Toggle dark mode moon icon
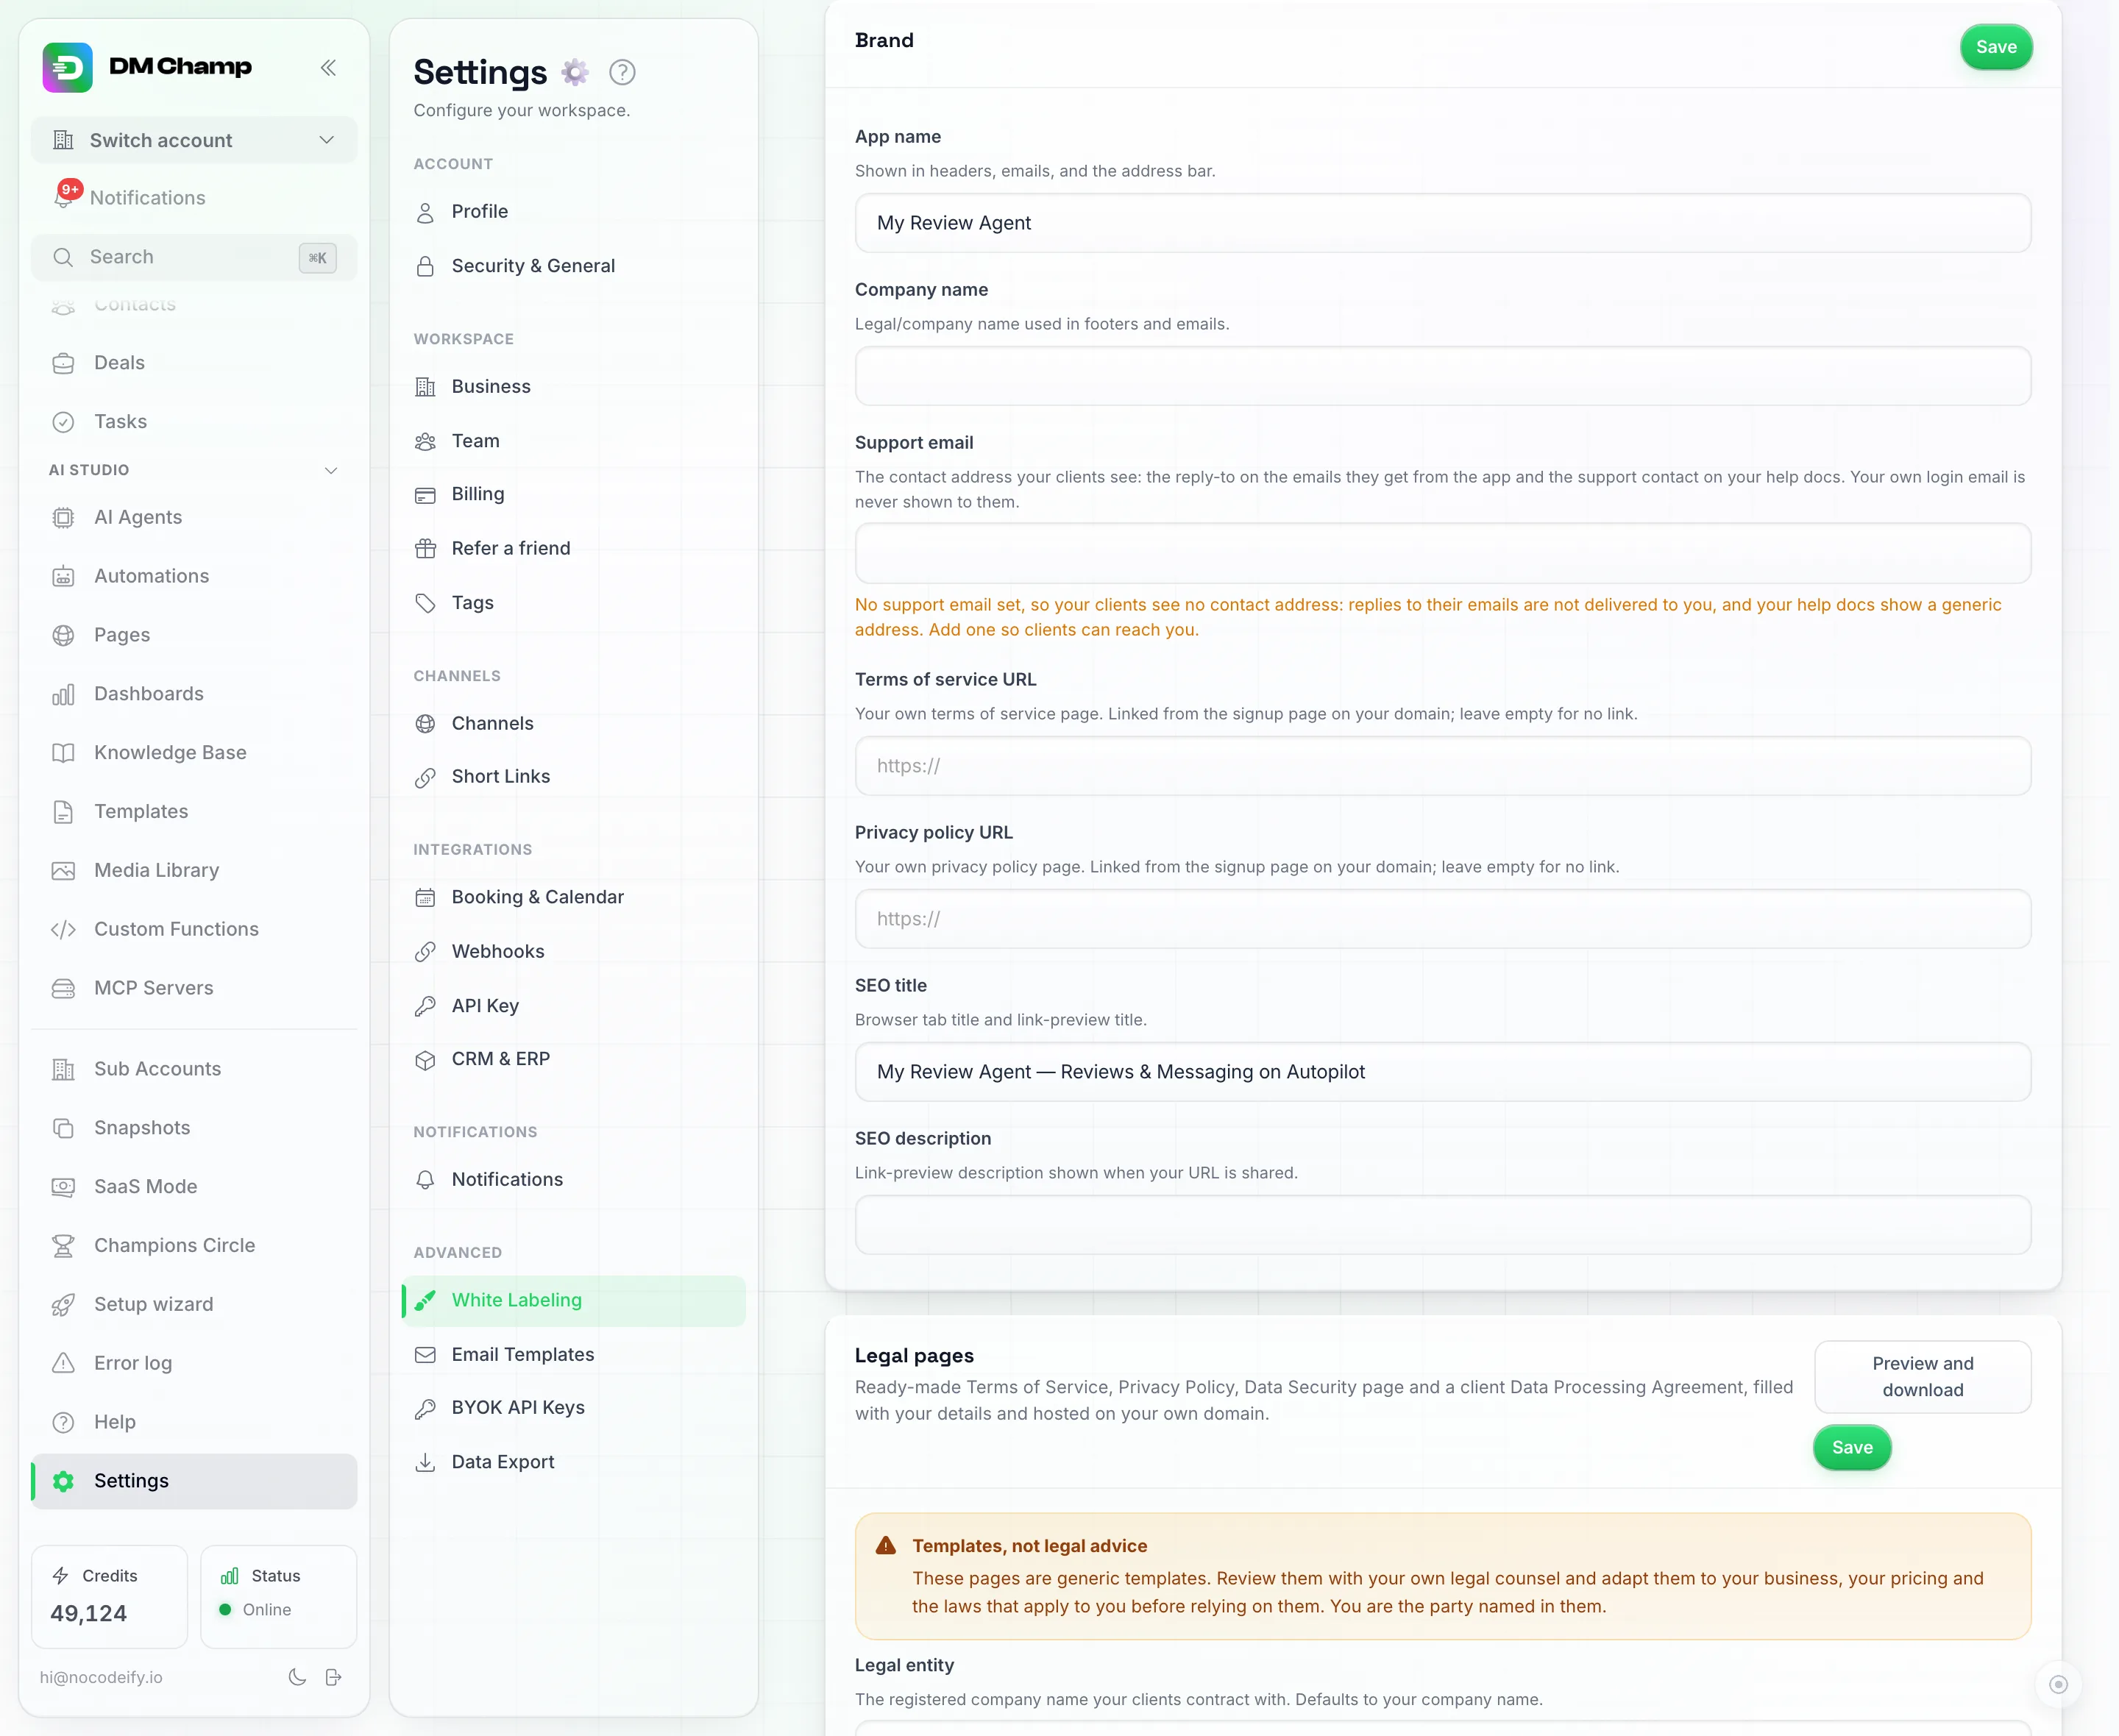 tap(297, 1677)
